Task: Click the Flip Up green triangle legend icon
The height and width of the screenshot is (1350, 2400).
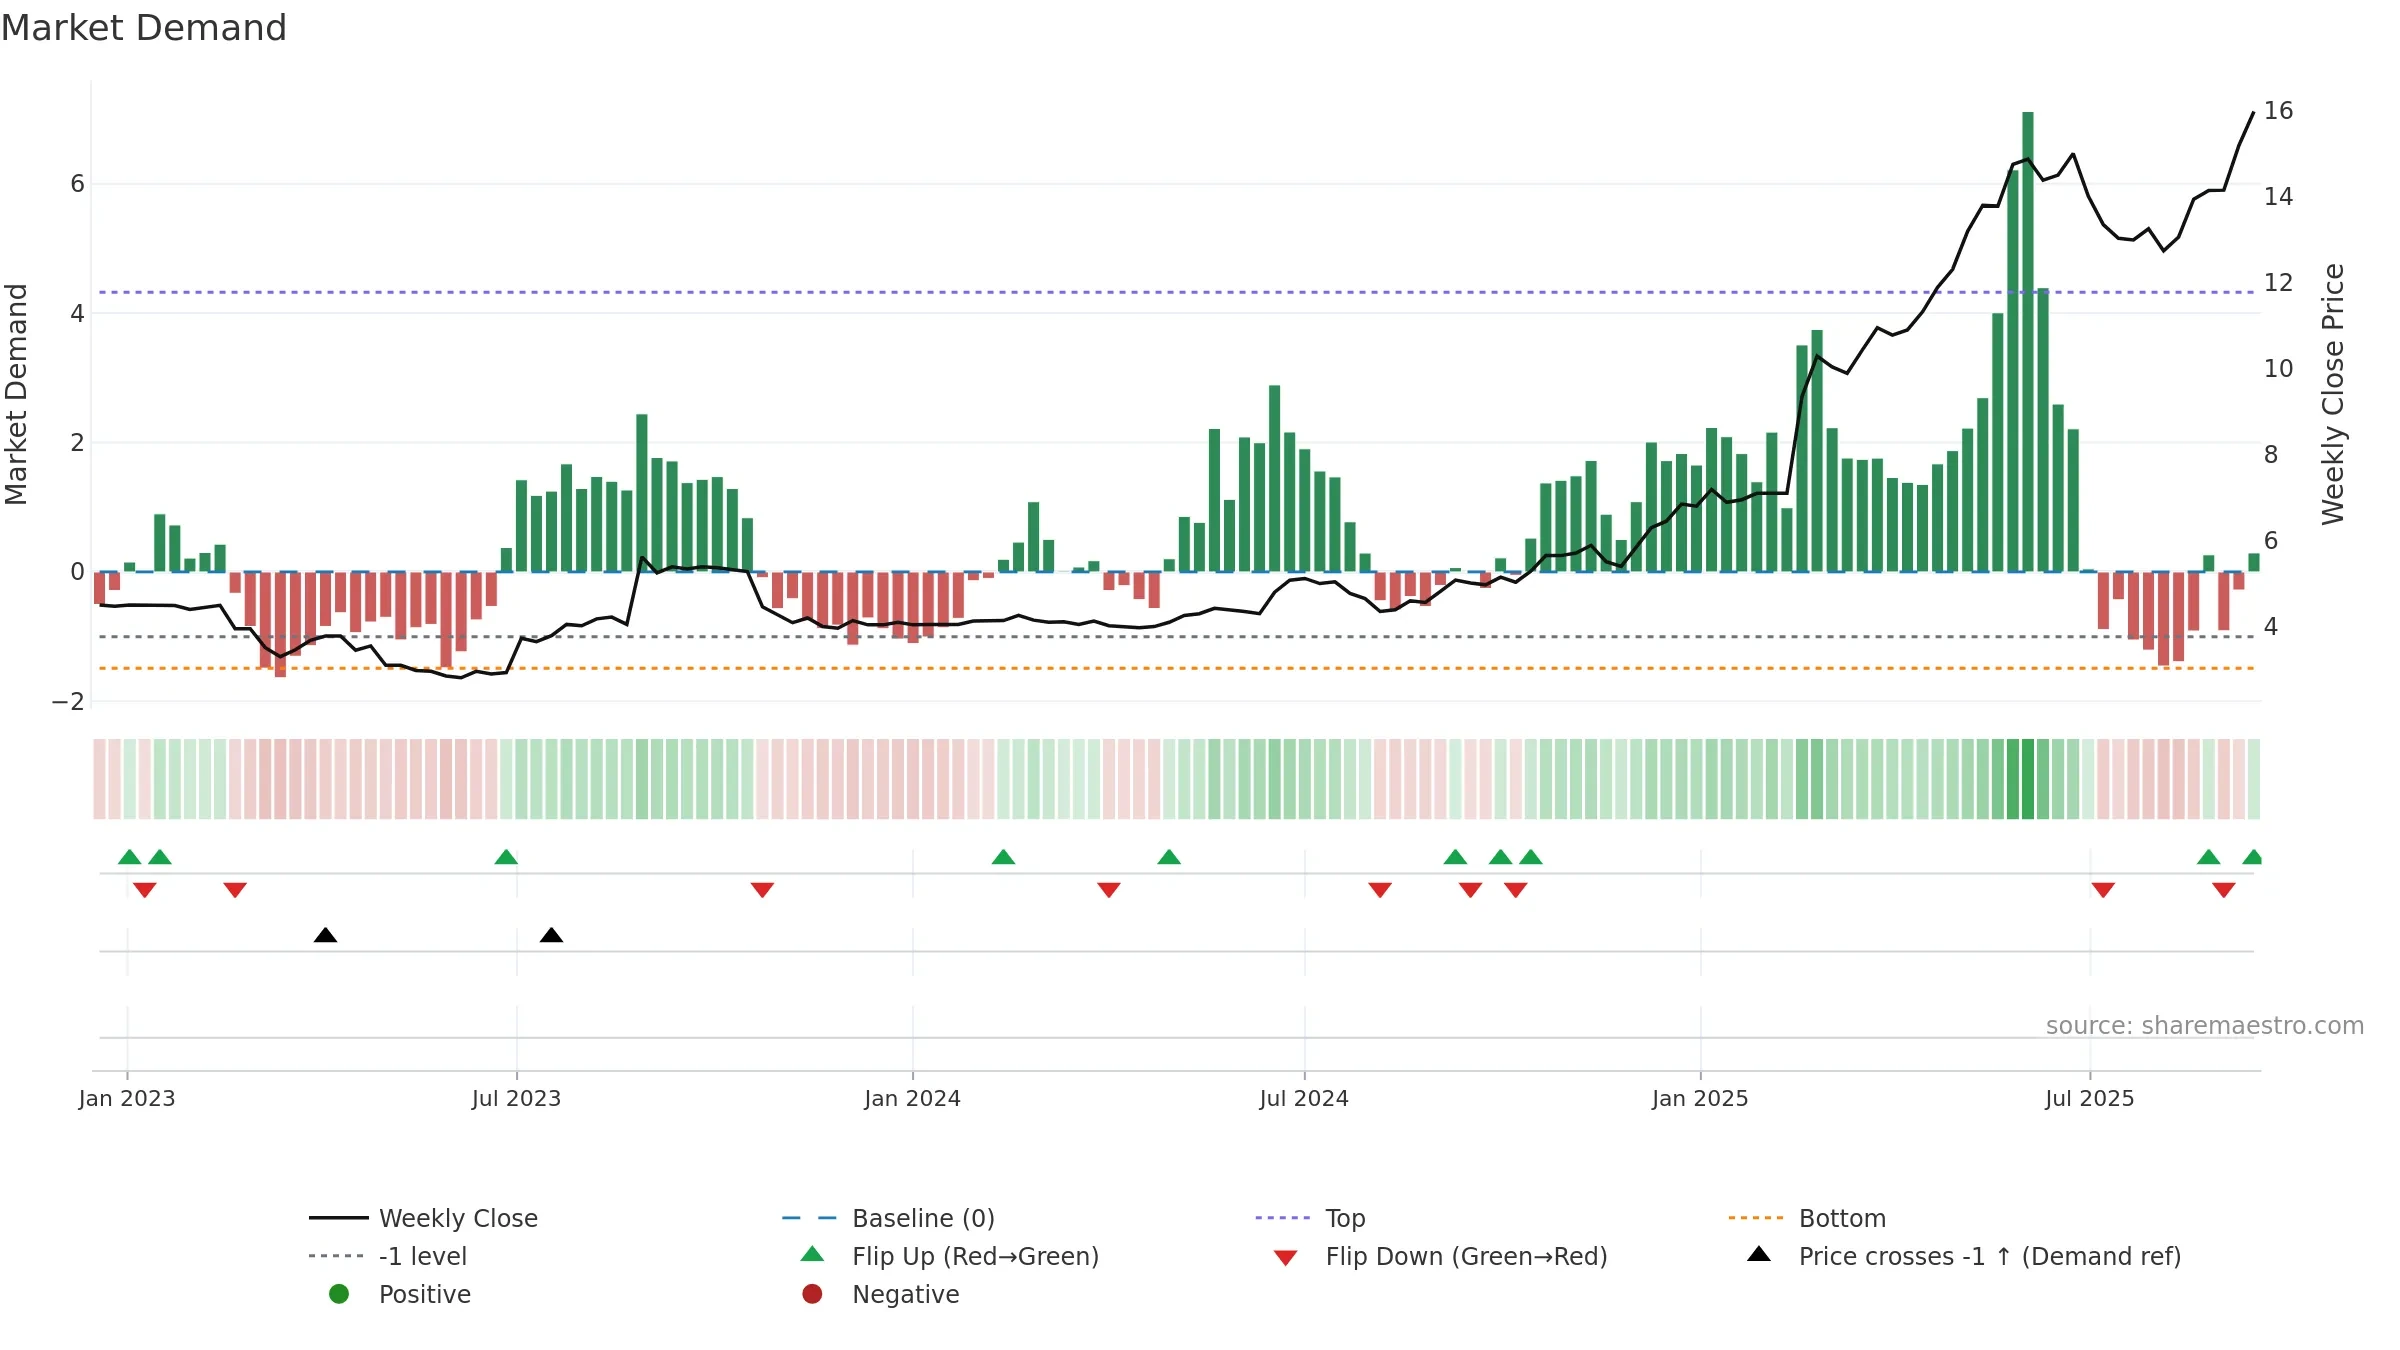Action: tap(813, 1254)
